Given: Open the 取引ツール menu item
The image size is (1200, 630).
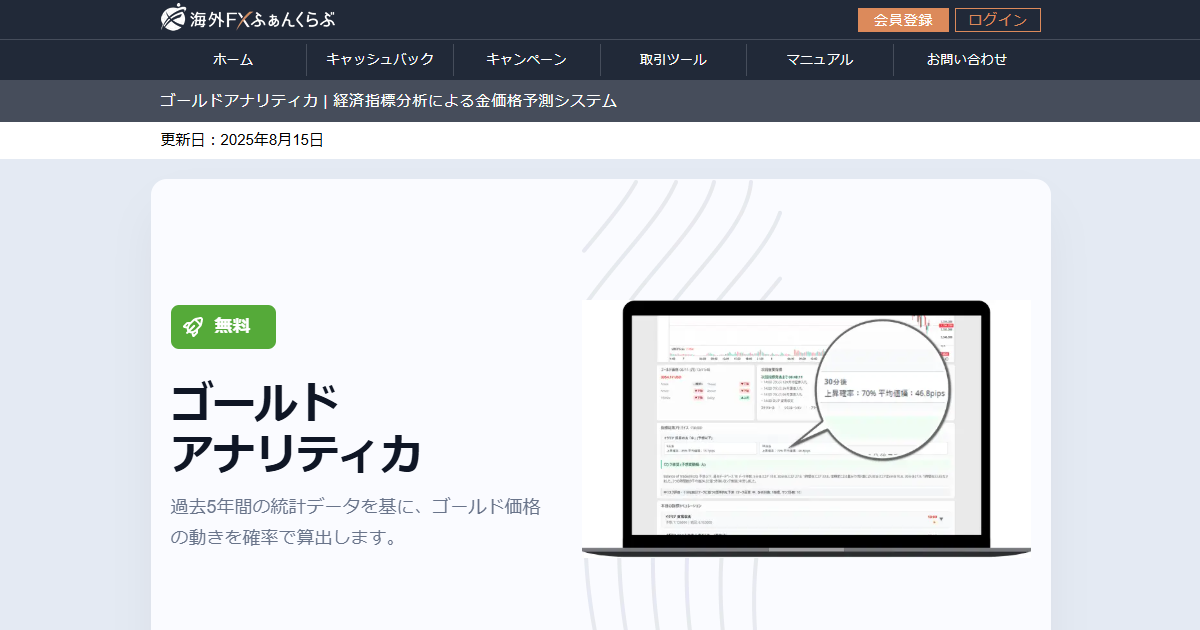Looking at the screenshot, I should 672,59.
